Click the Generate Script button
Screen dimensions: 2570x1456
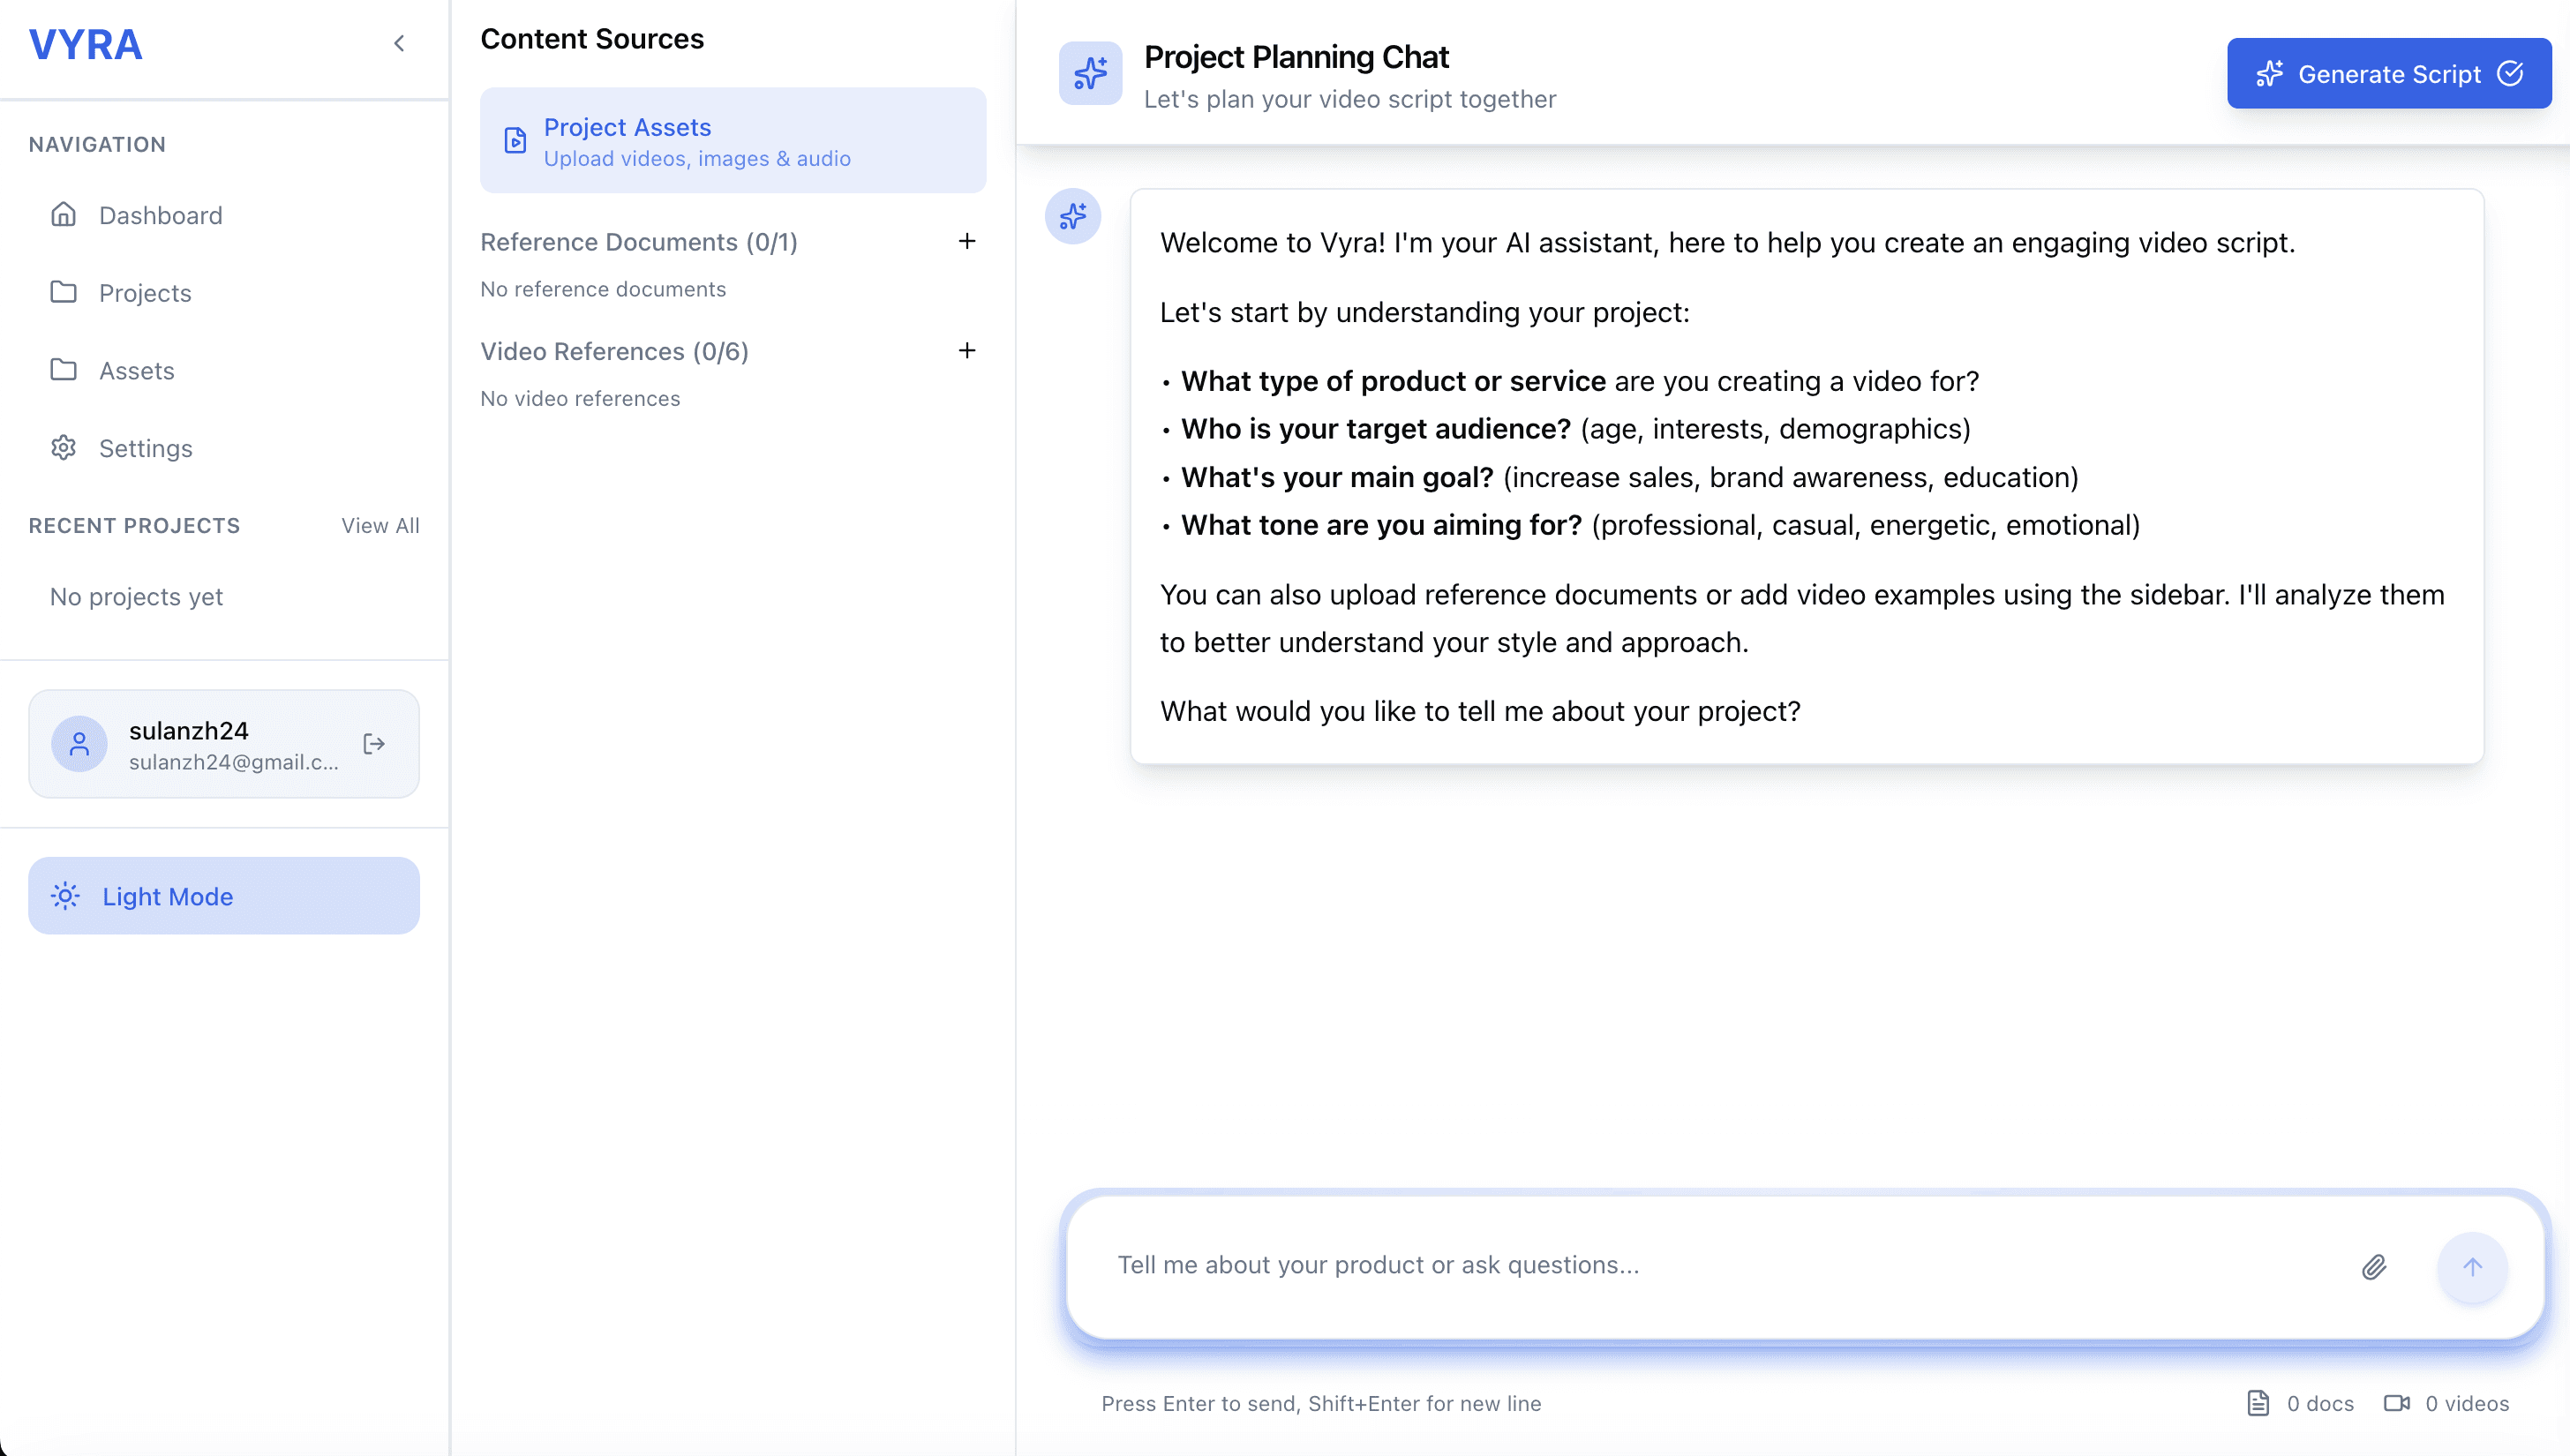[x=2389, y=73]
